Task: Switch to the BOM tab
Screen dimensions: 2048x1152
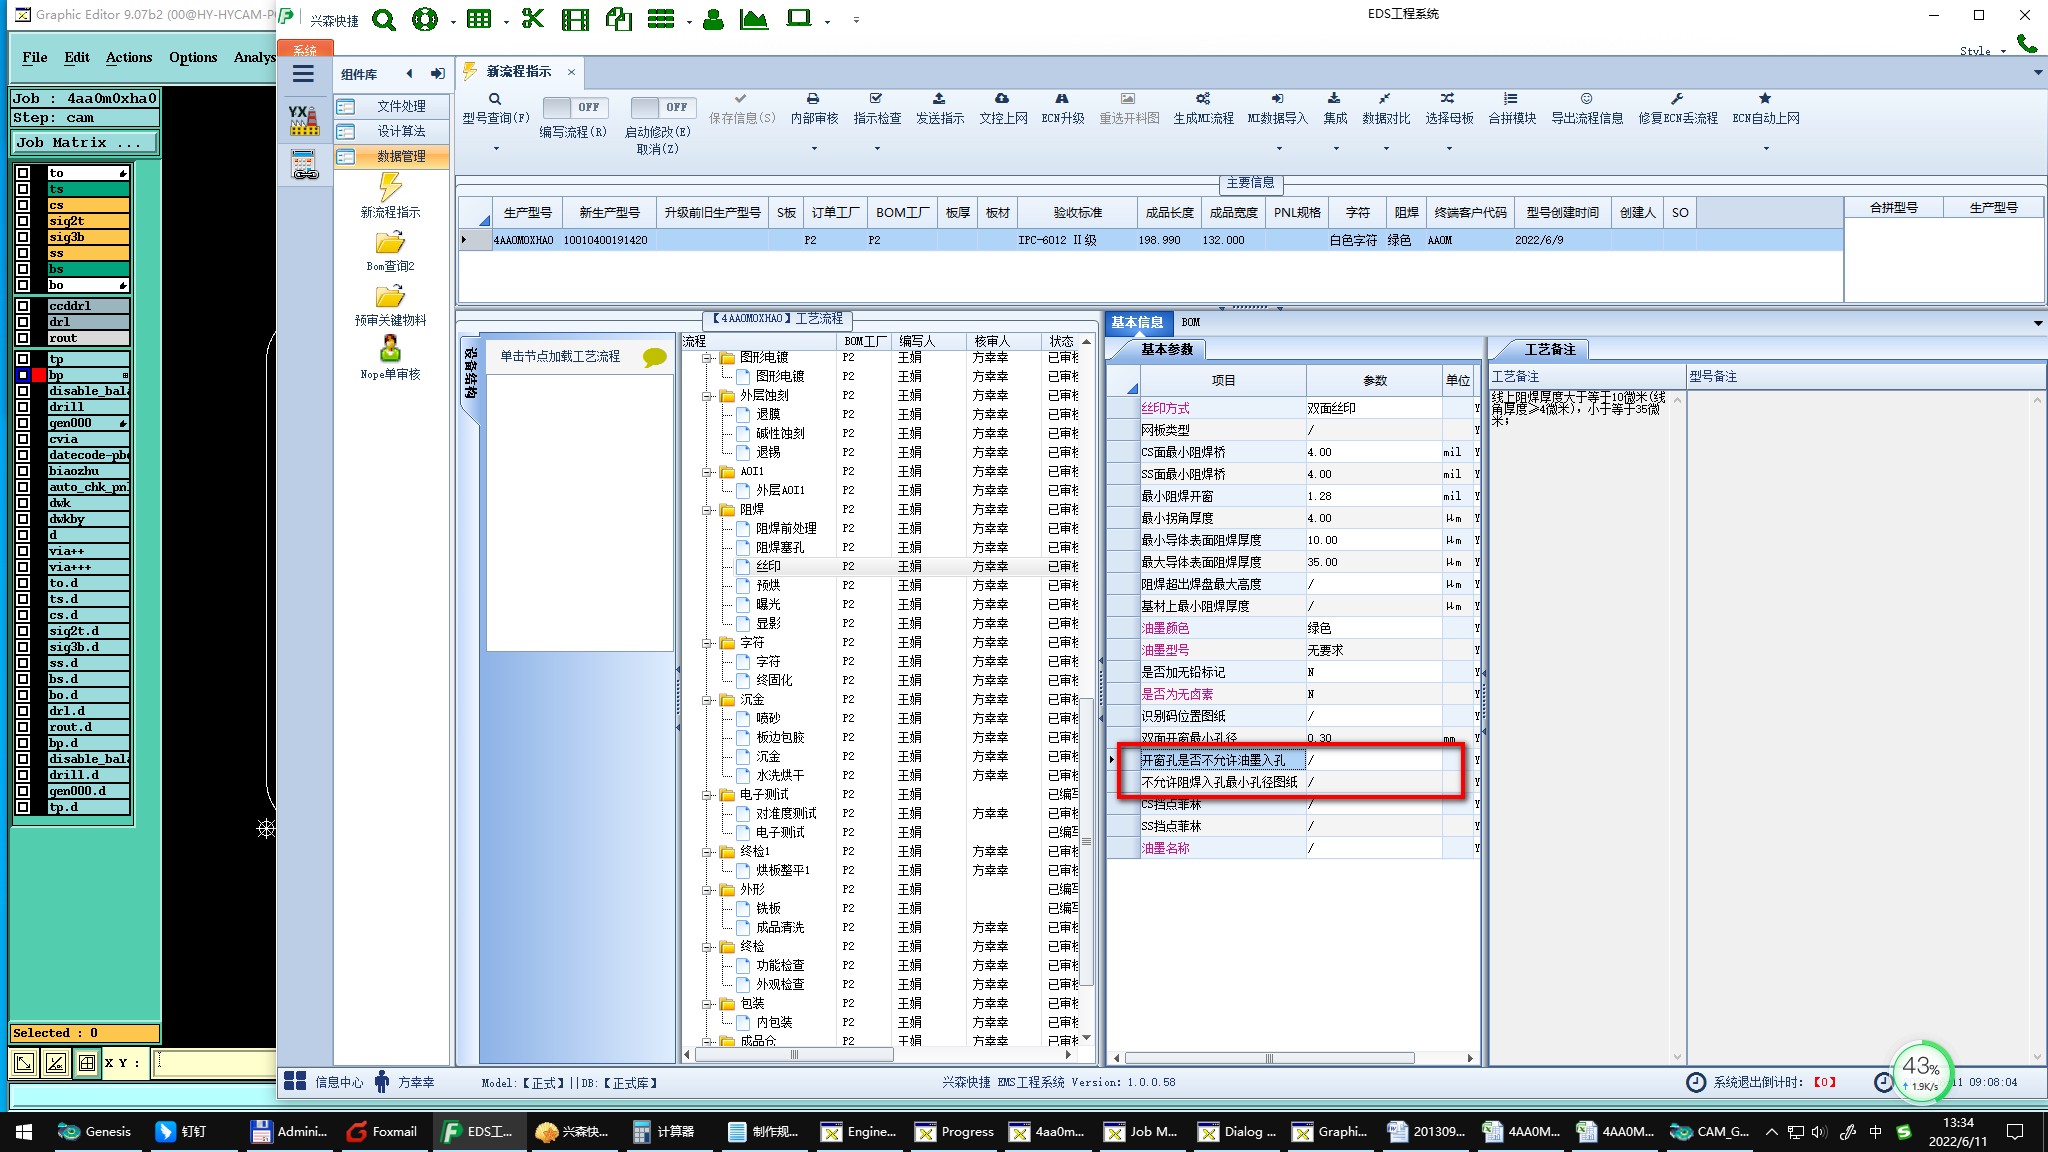Action: 1190,322
